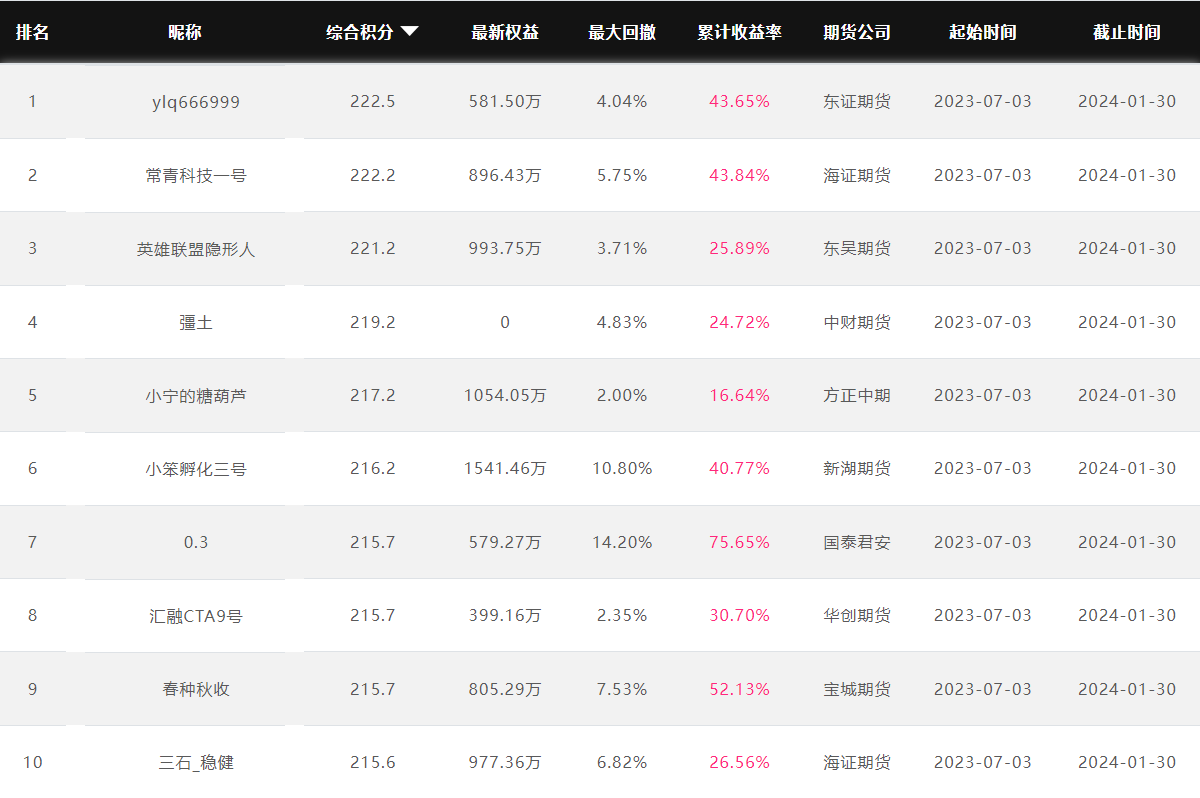The width and height of the screenshot is (1200, 798).
Task: Select equity 805.29万 cell
Action: (505, 689)
